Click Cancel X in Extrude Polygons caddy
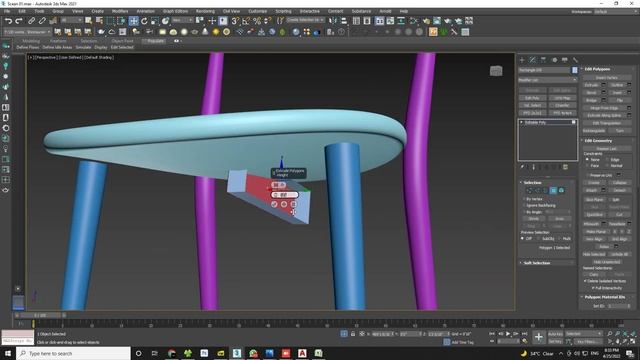The image size is (640, 360). pos(293,204)
